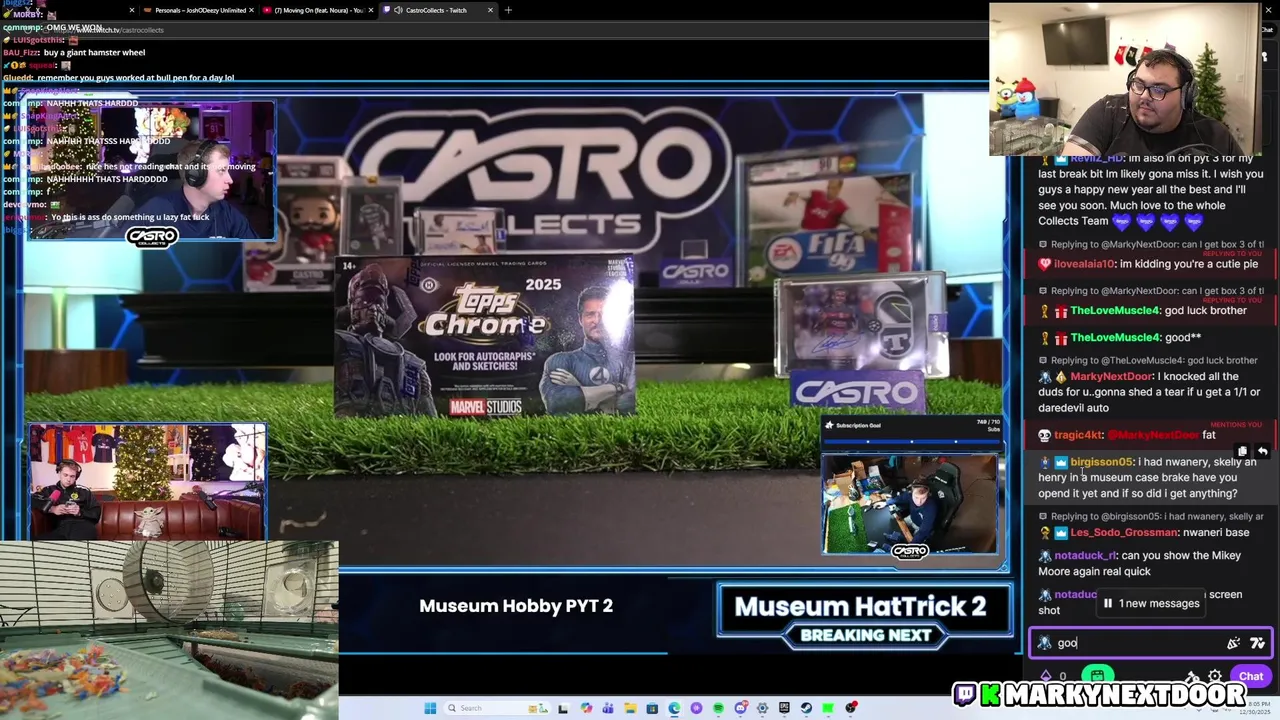1280x720 pixels.
Task: Open TheLoveMuscle4 username on god luck message
Action: [x=1114, y=311]
